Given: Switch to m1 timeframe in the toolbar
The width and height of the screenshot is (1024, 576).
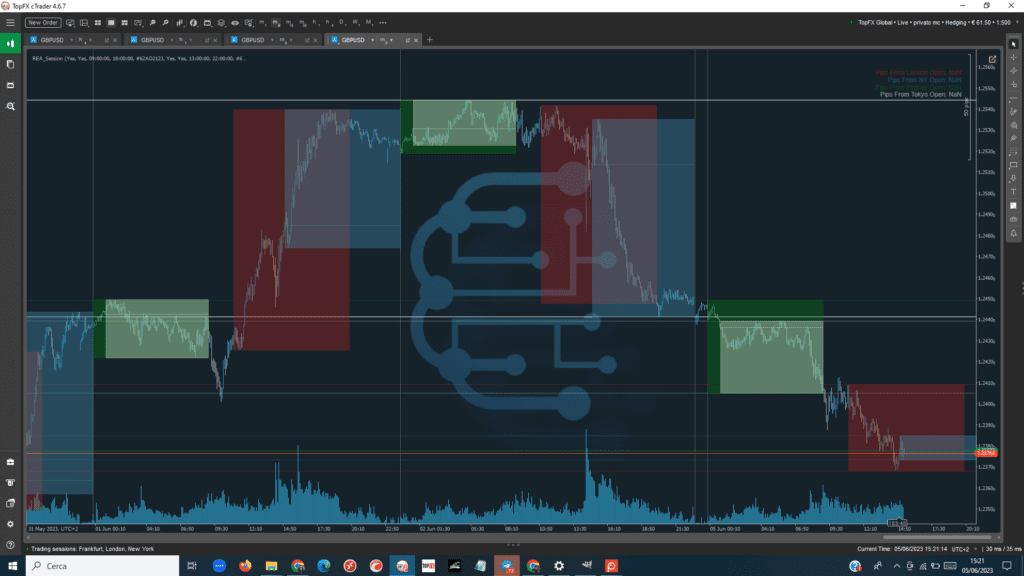Looking at the screenshot, I should (263, 23).
